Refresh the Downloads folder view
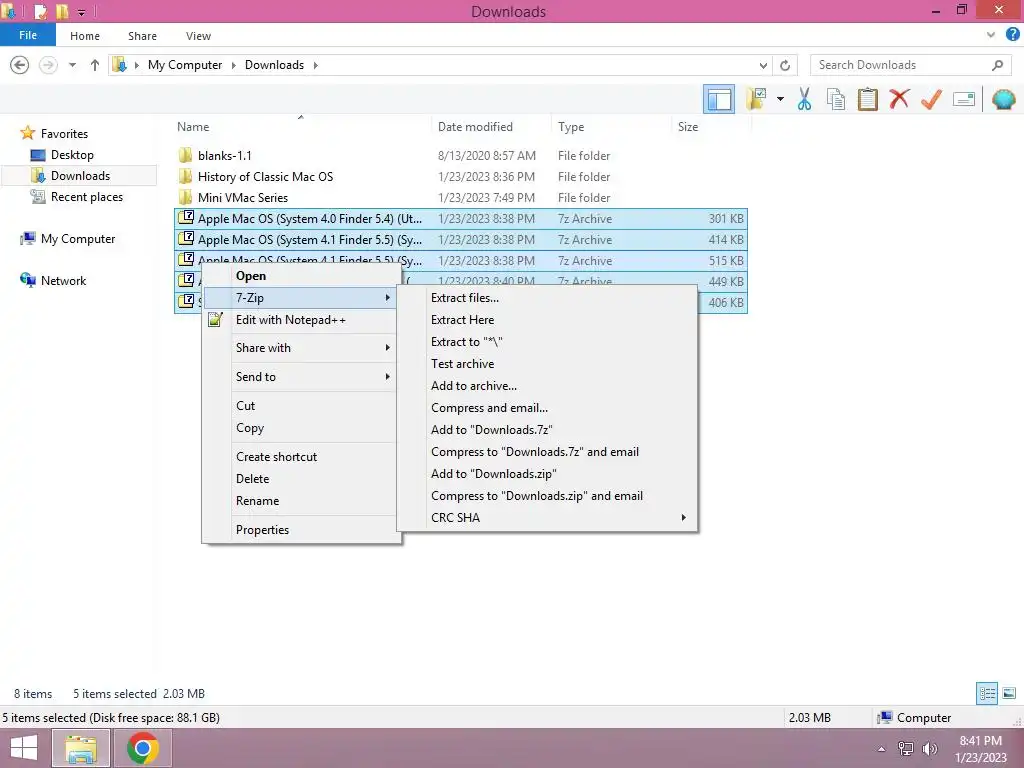1024x768 pixels. click(785, 65)
